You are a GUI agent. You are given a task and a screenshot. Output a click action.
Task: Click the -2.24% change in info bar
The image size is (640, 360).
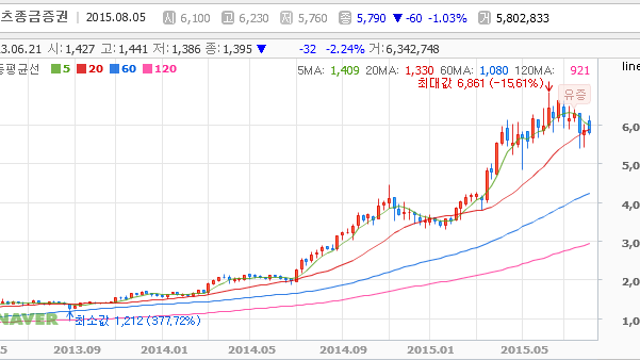coord(345,49)
